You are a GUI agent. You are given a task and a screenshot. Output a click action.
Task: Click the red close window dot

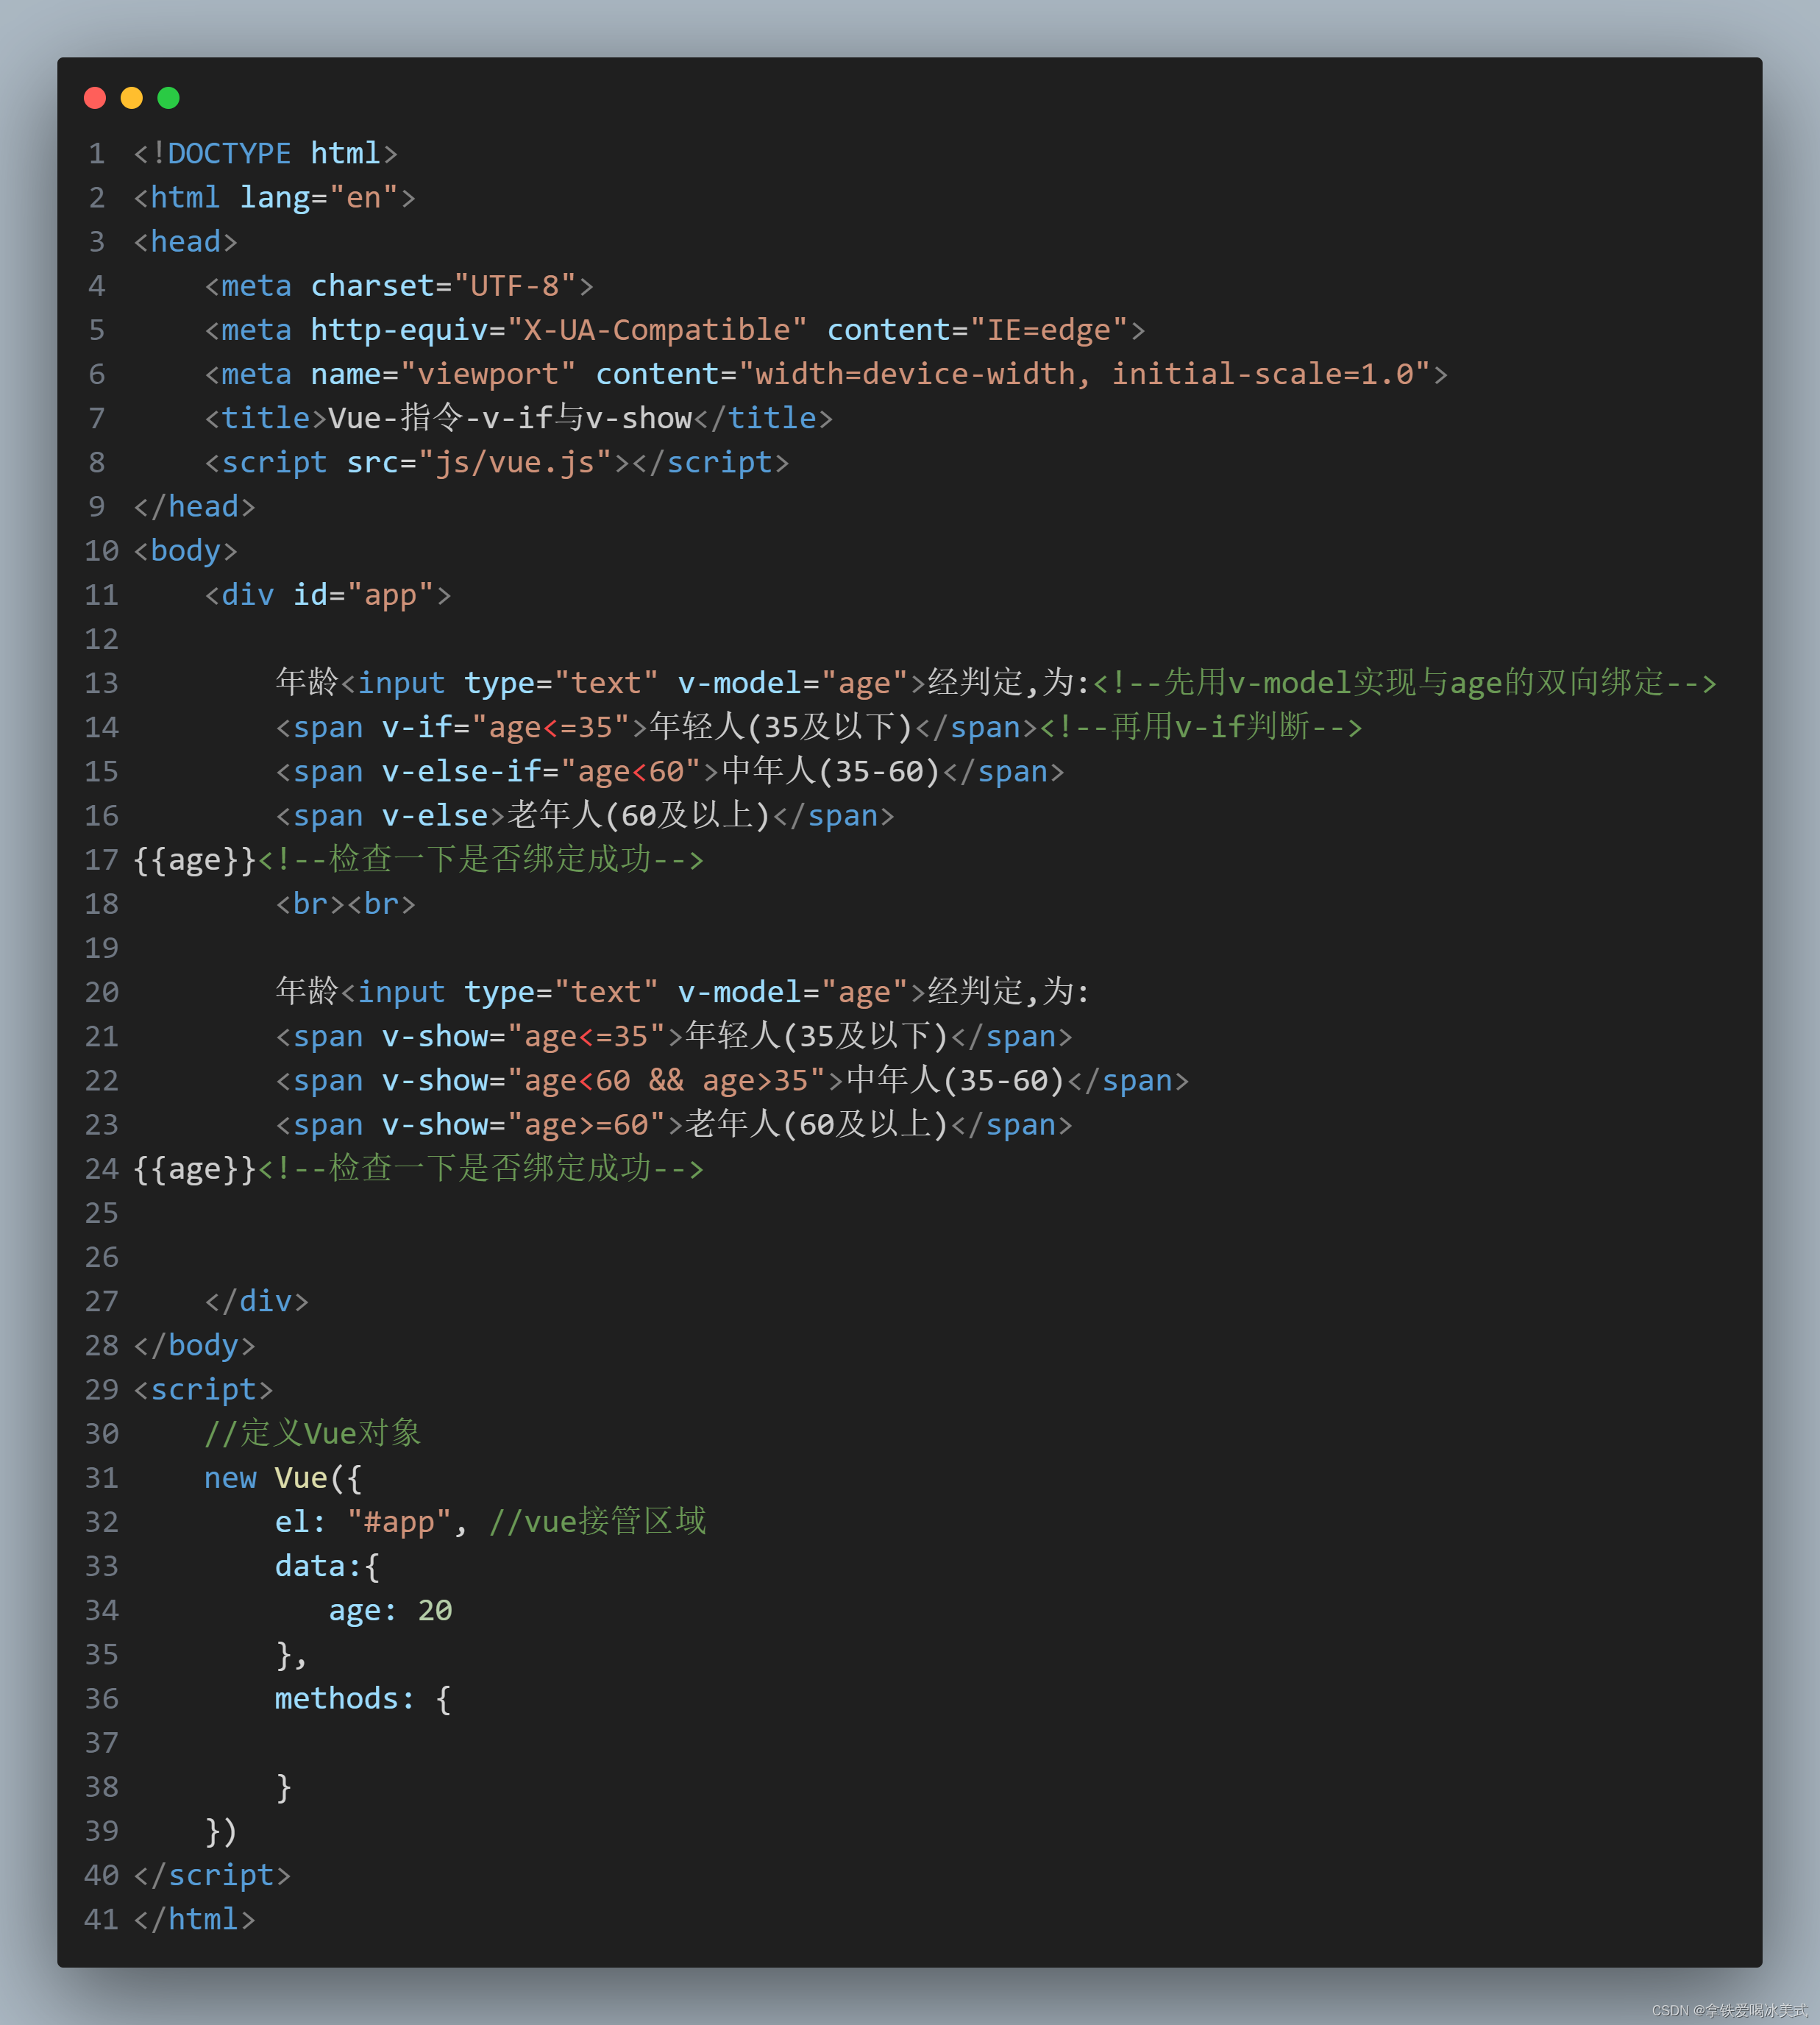coord(95,97)
